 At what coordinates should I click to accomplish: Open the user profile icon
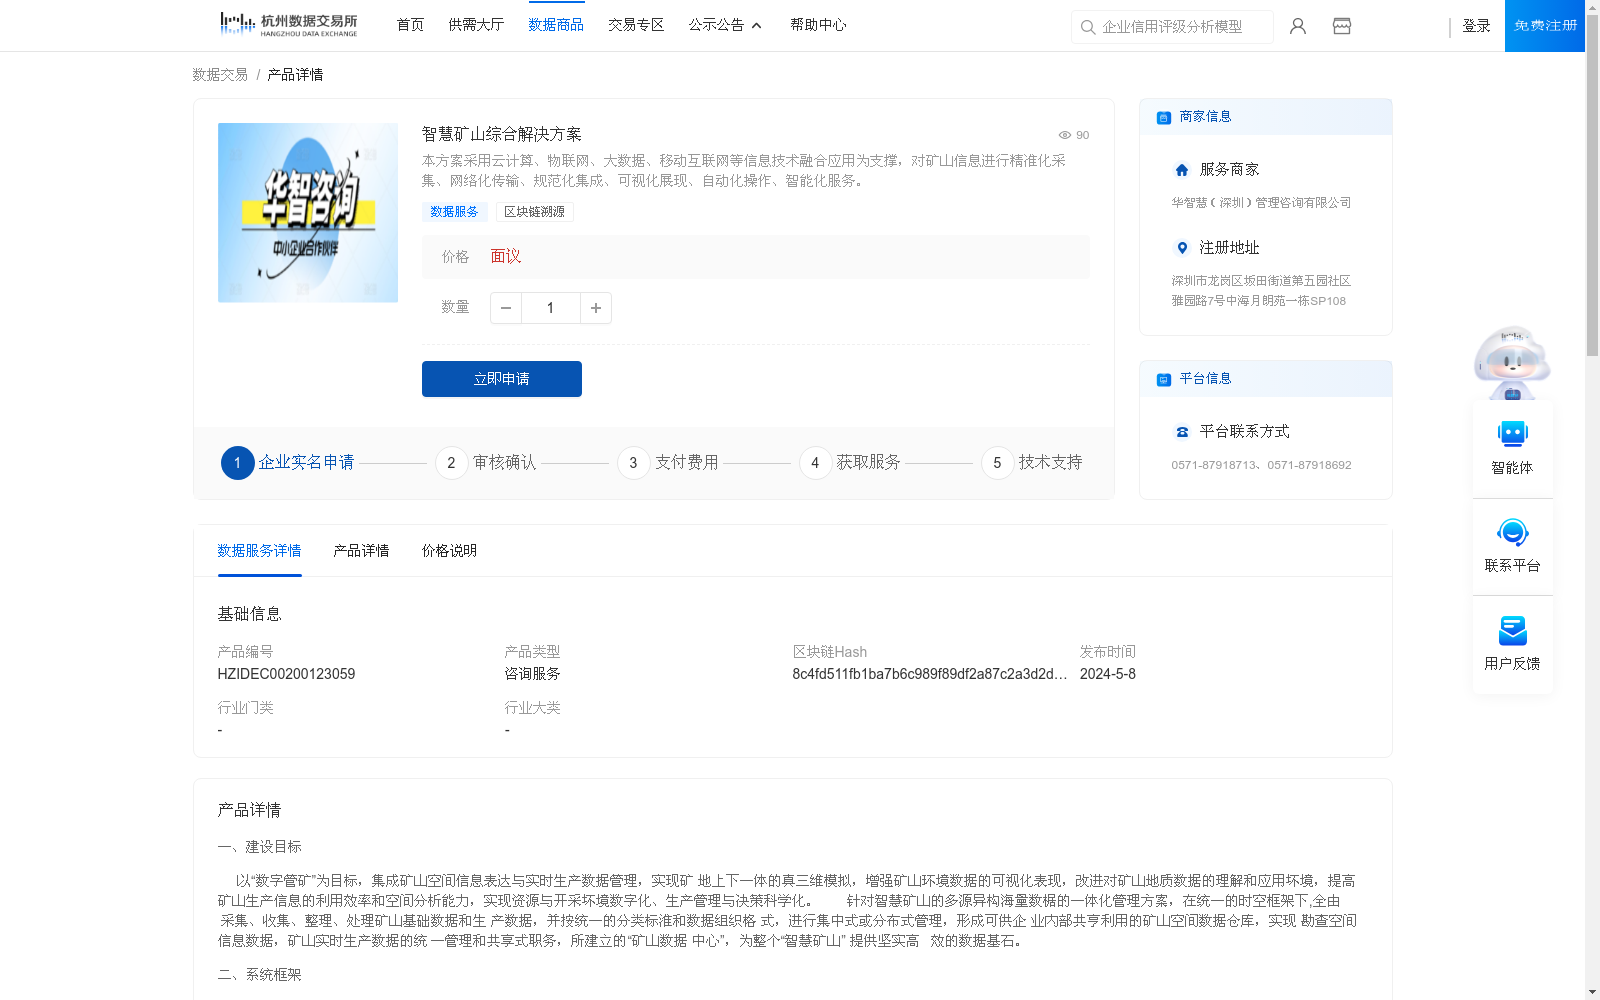coord(1298,26)
